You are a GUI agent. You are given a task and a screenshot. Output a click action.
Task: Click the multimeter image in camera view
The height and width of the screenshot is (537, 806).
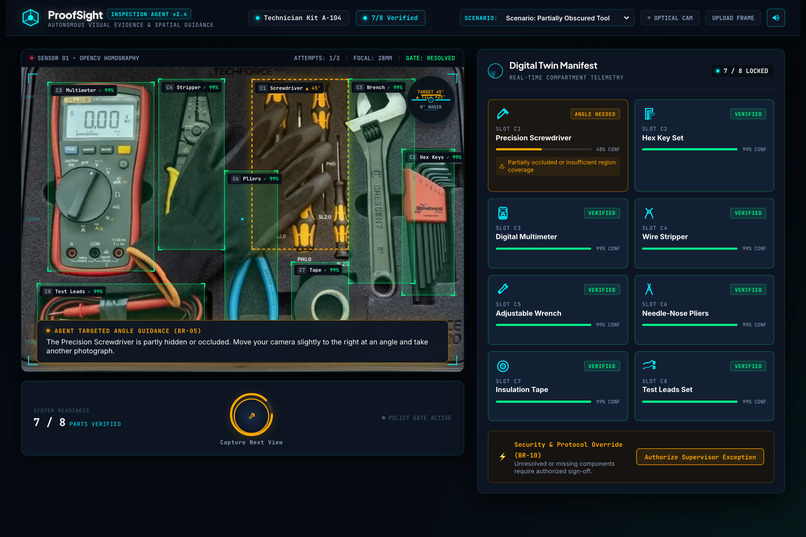(x=100, y=177)
